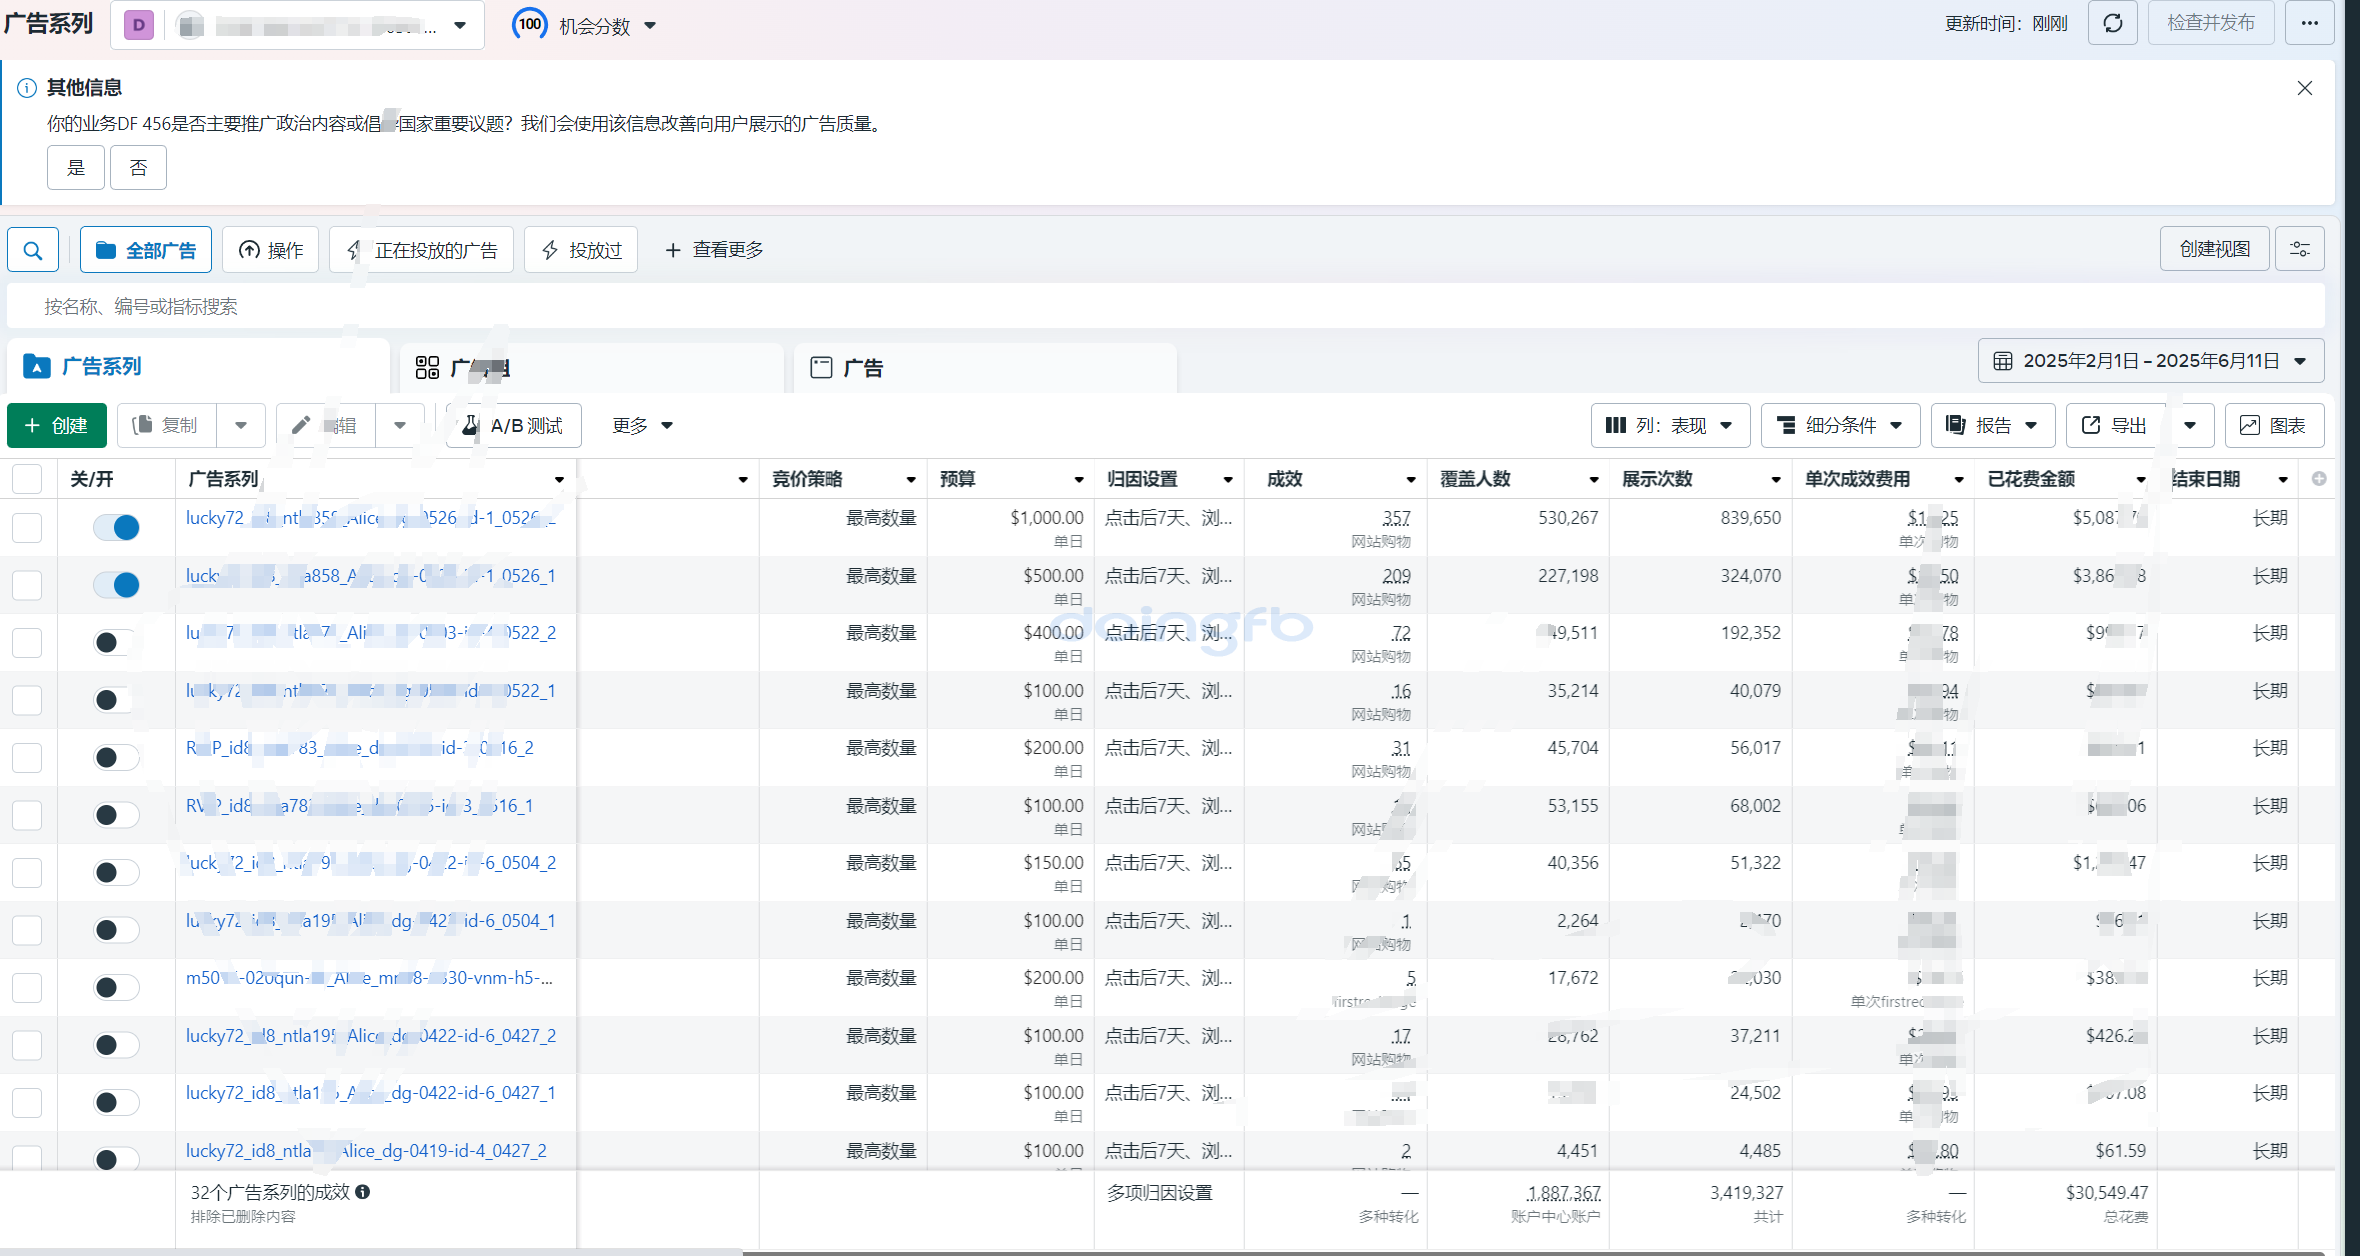Click the 创建视图 create view button
The height and width of the screenshot is (1256, 2360).
tap(2215, 249)
